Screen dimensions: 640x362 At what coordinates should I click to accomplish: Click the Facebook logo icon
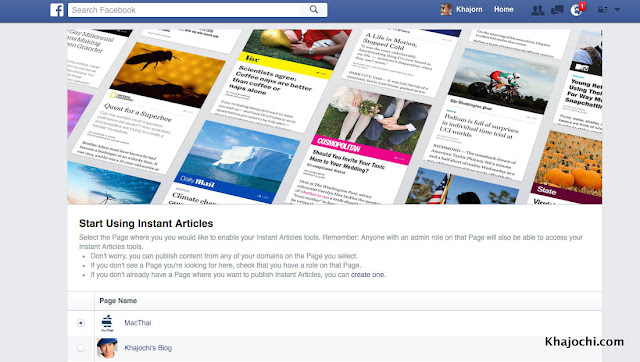click(57, 10)
